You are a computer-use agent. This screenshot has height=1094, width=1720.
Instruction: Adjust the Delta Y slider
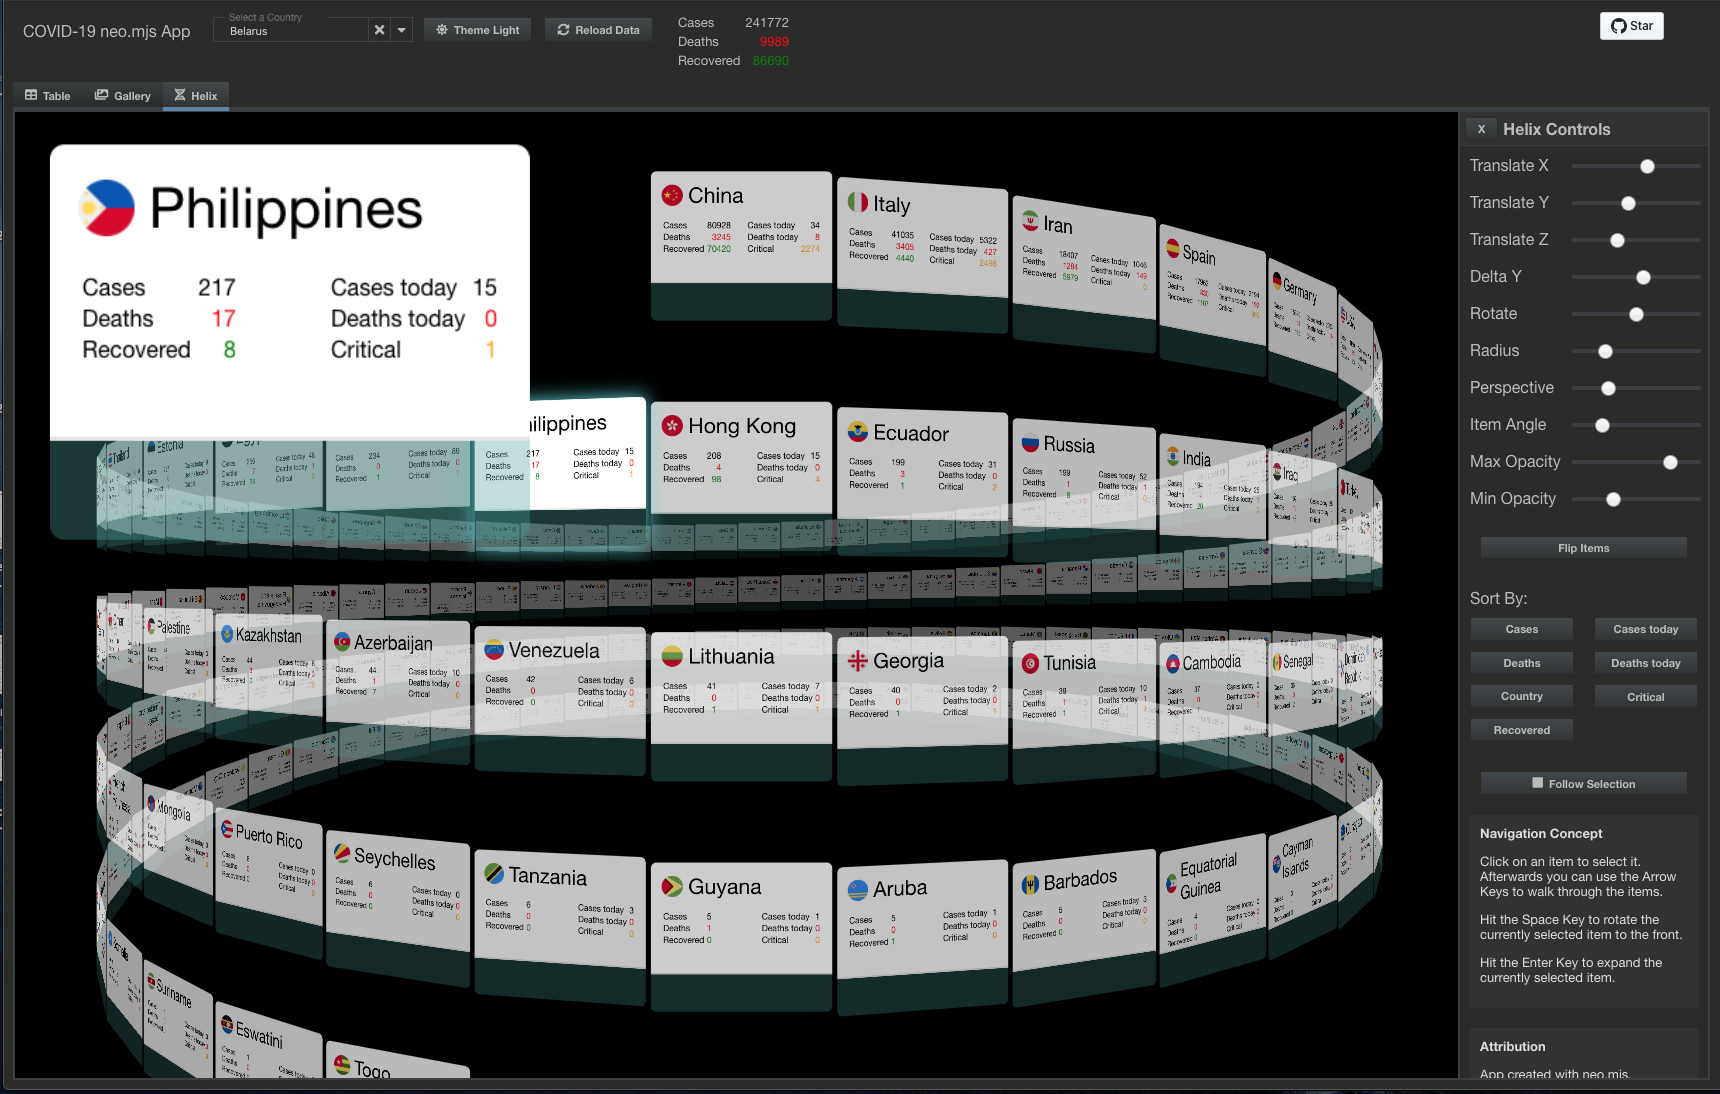1636,277
